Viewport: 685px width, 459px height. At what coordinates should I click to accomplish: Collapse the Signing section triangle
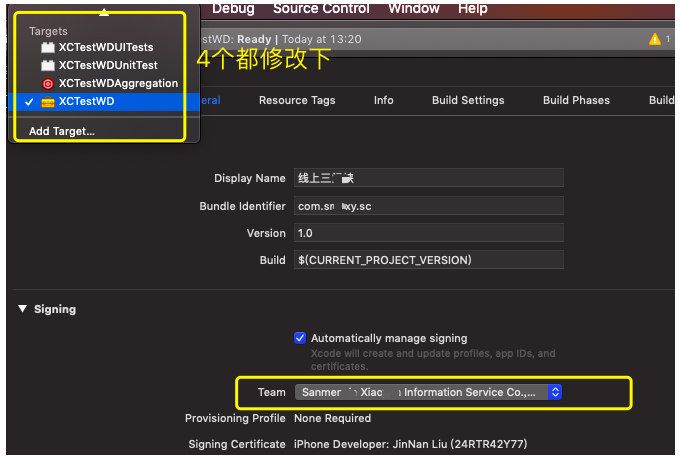[x=22, y=309]
